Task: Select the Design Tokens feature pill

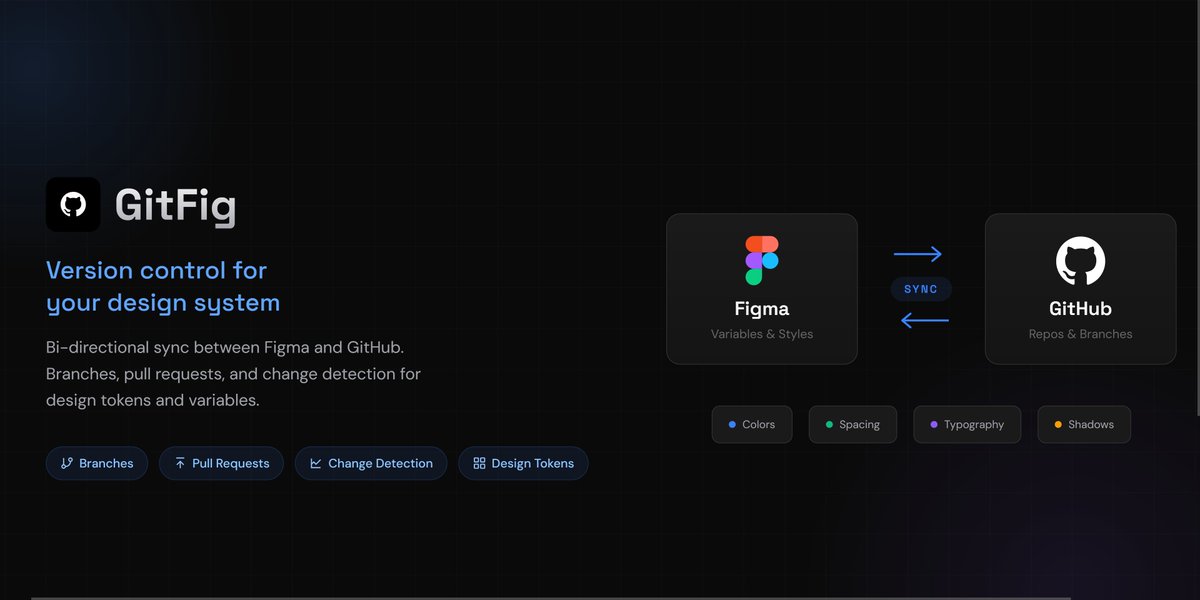Action: (523, 463)
